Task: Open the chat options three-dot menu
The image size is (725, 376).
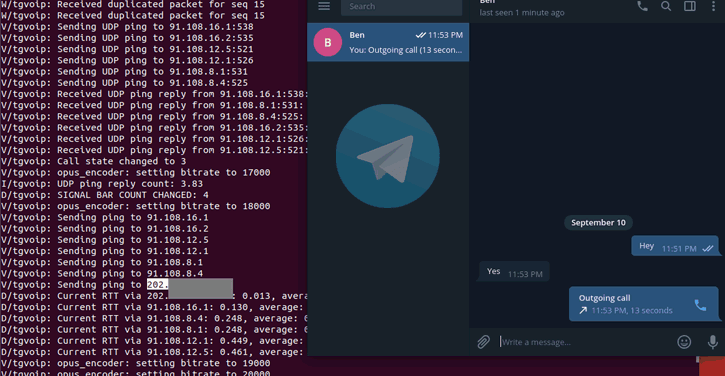Action: 713,6
